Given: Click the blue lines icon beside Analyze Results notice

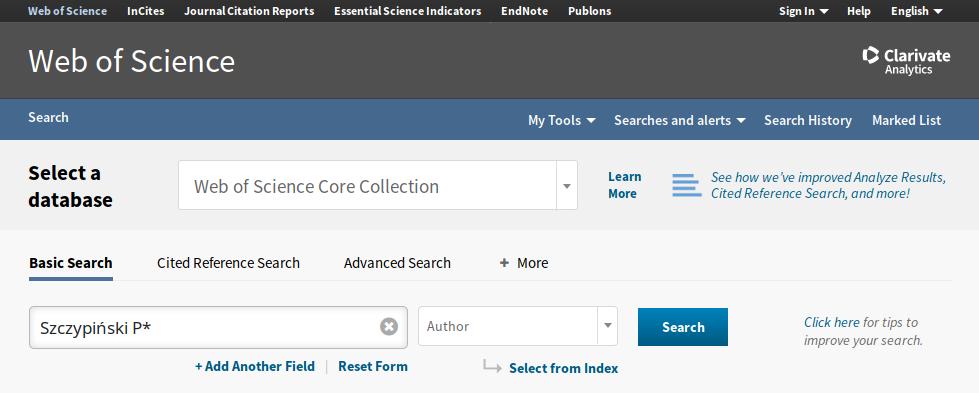Looking at the screenshot, I should [x=687, y=186].
